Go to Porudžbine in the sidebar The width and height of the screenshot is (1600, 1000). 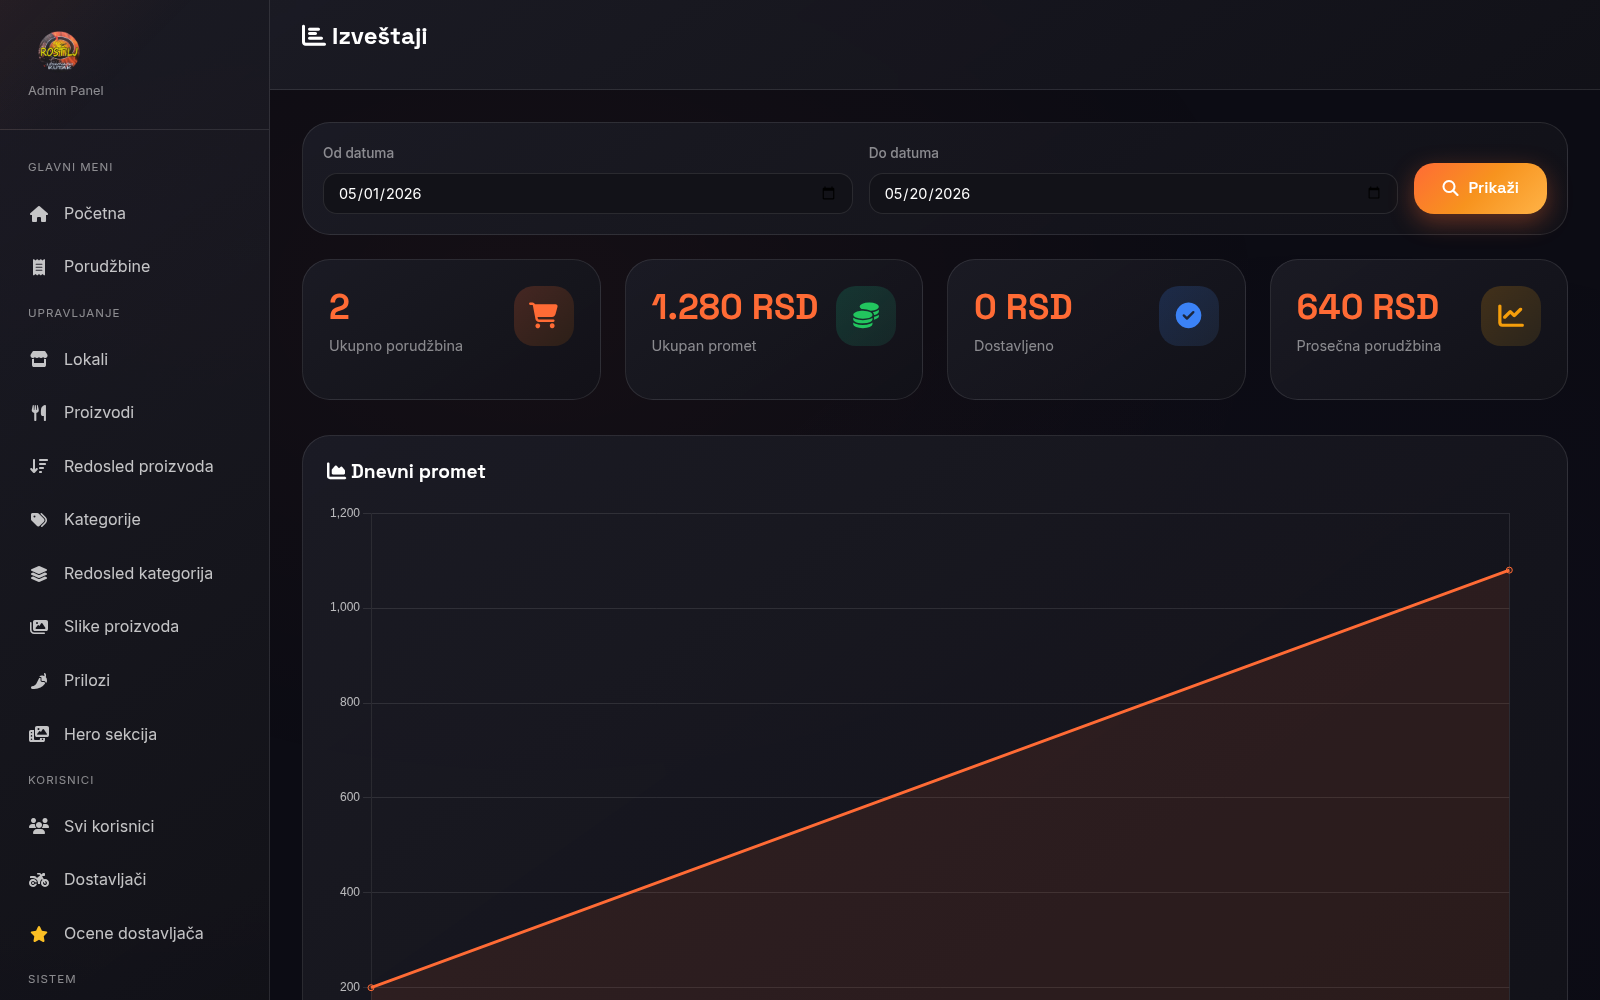click(134, 267)
